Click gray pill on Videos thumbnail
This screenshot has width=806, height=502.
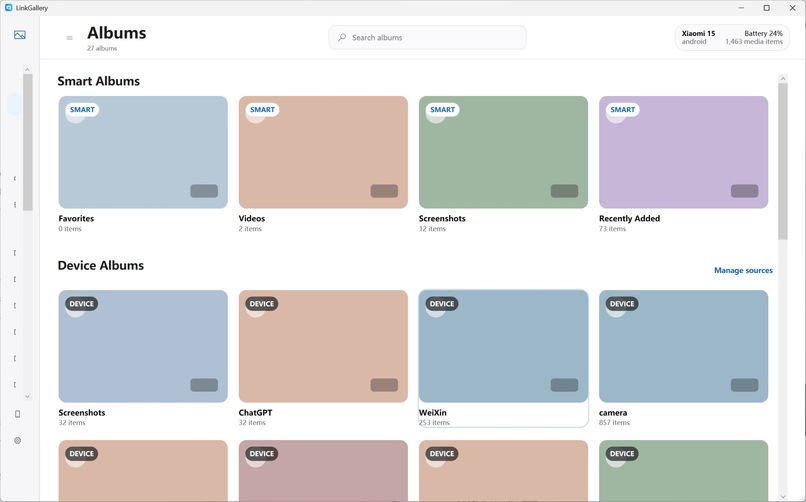[384, 191]
